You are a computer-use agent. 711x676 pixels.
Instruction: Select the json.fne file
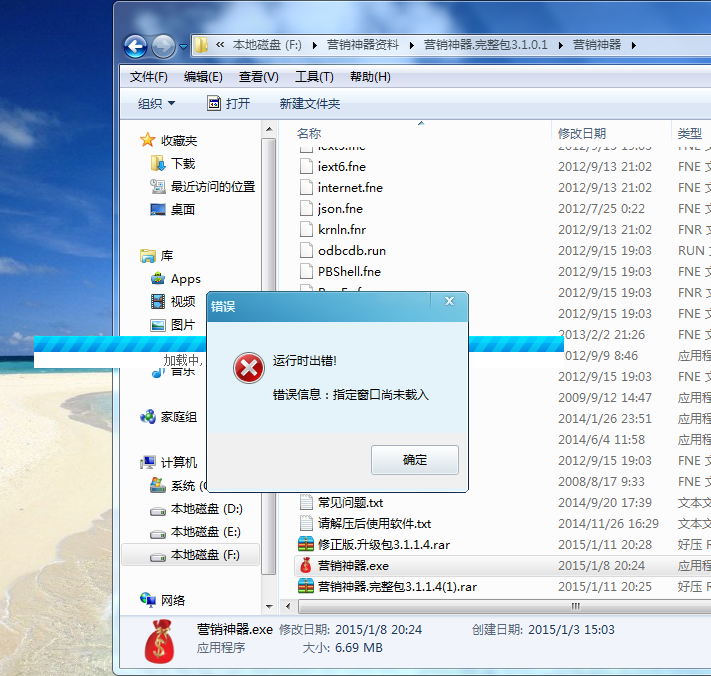tap(340, 209)
